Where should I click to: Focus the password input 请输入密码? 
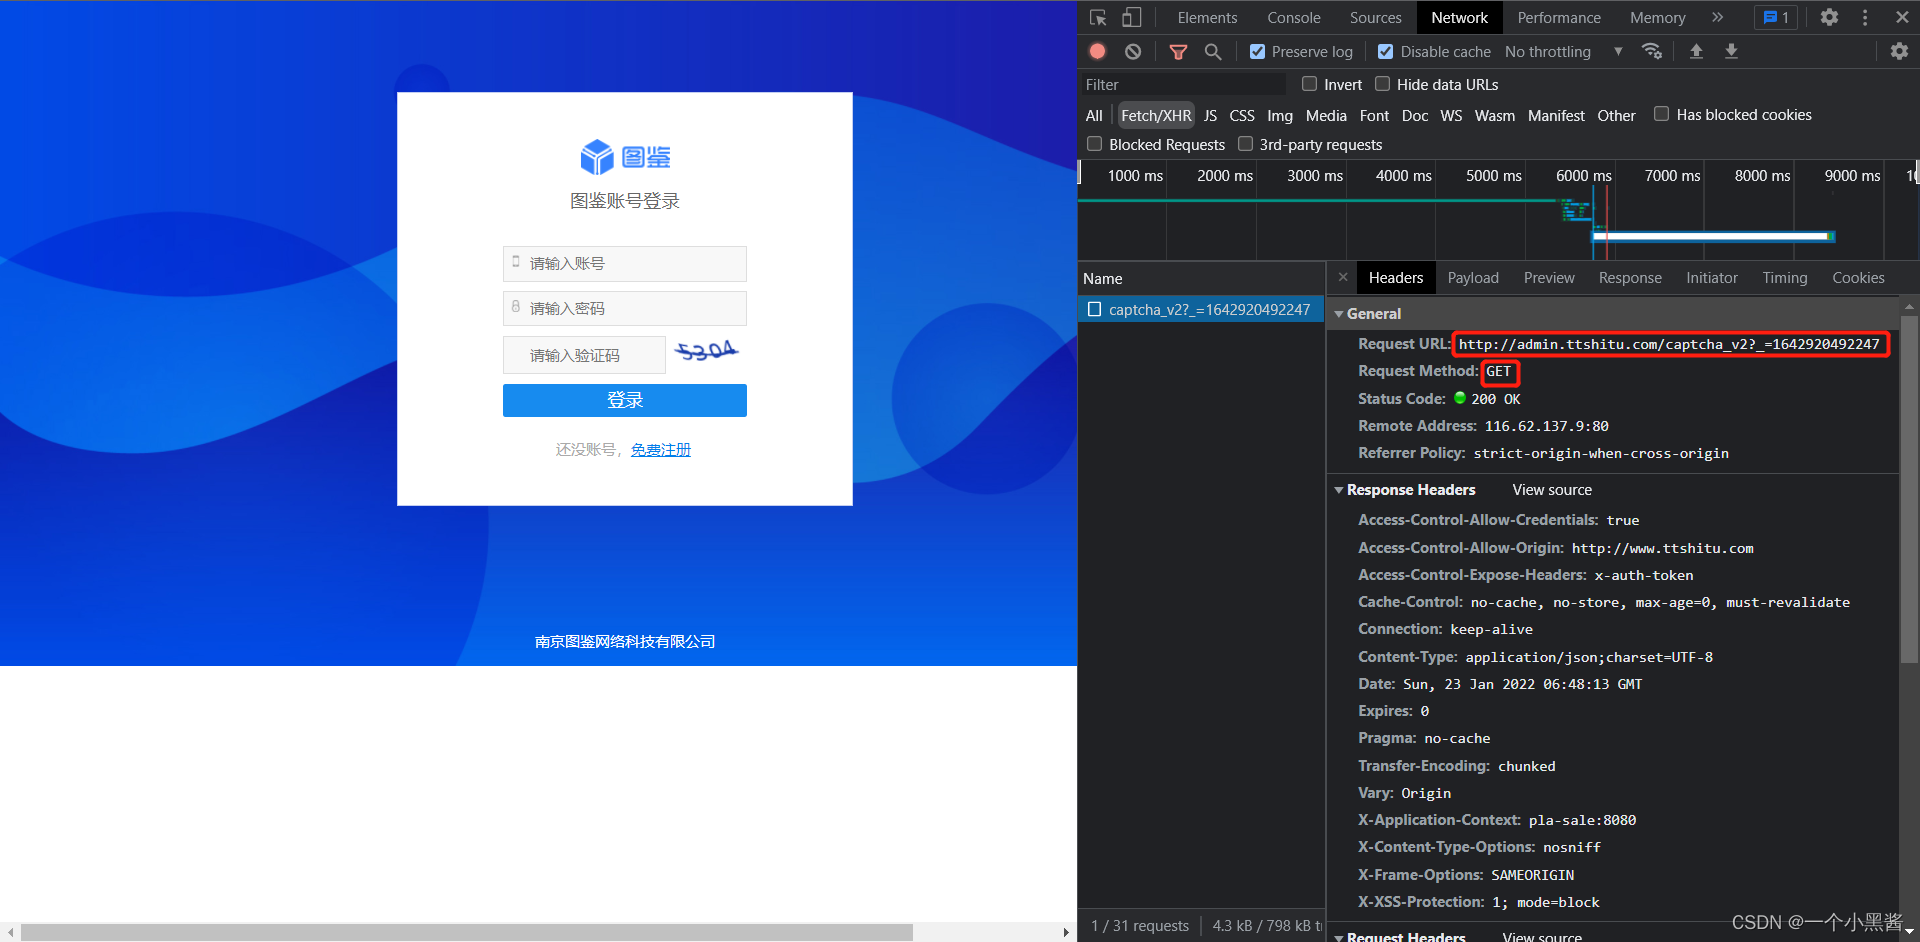(625, 309)
